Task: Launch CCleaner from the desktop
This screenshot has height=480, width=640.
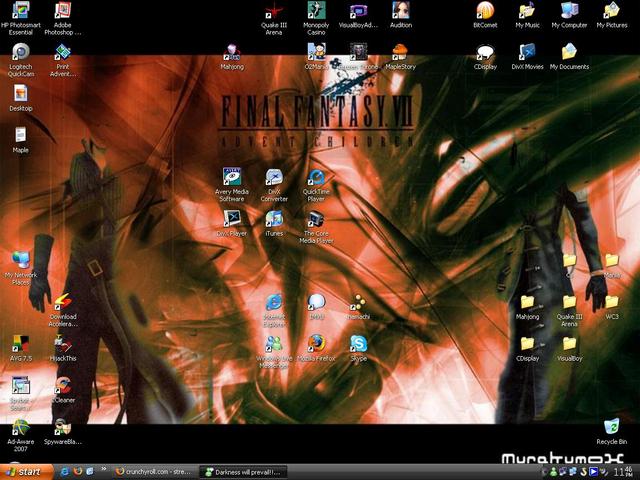Action: tap(62, 390)
